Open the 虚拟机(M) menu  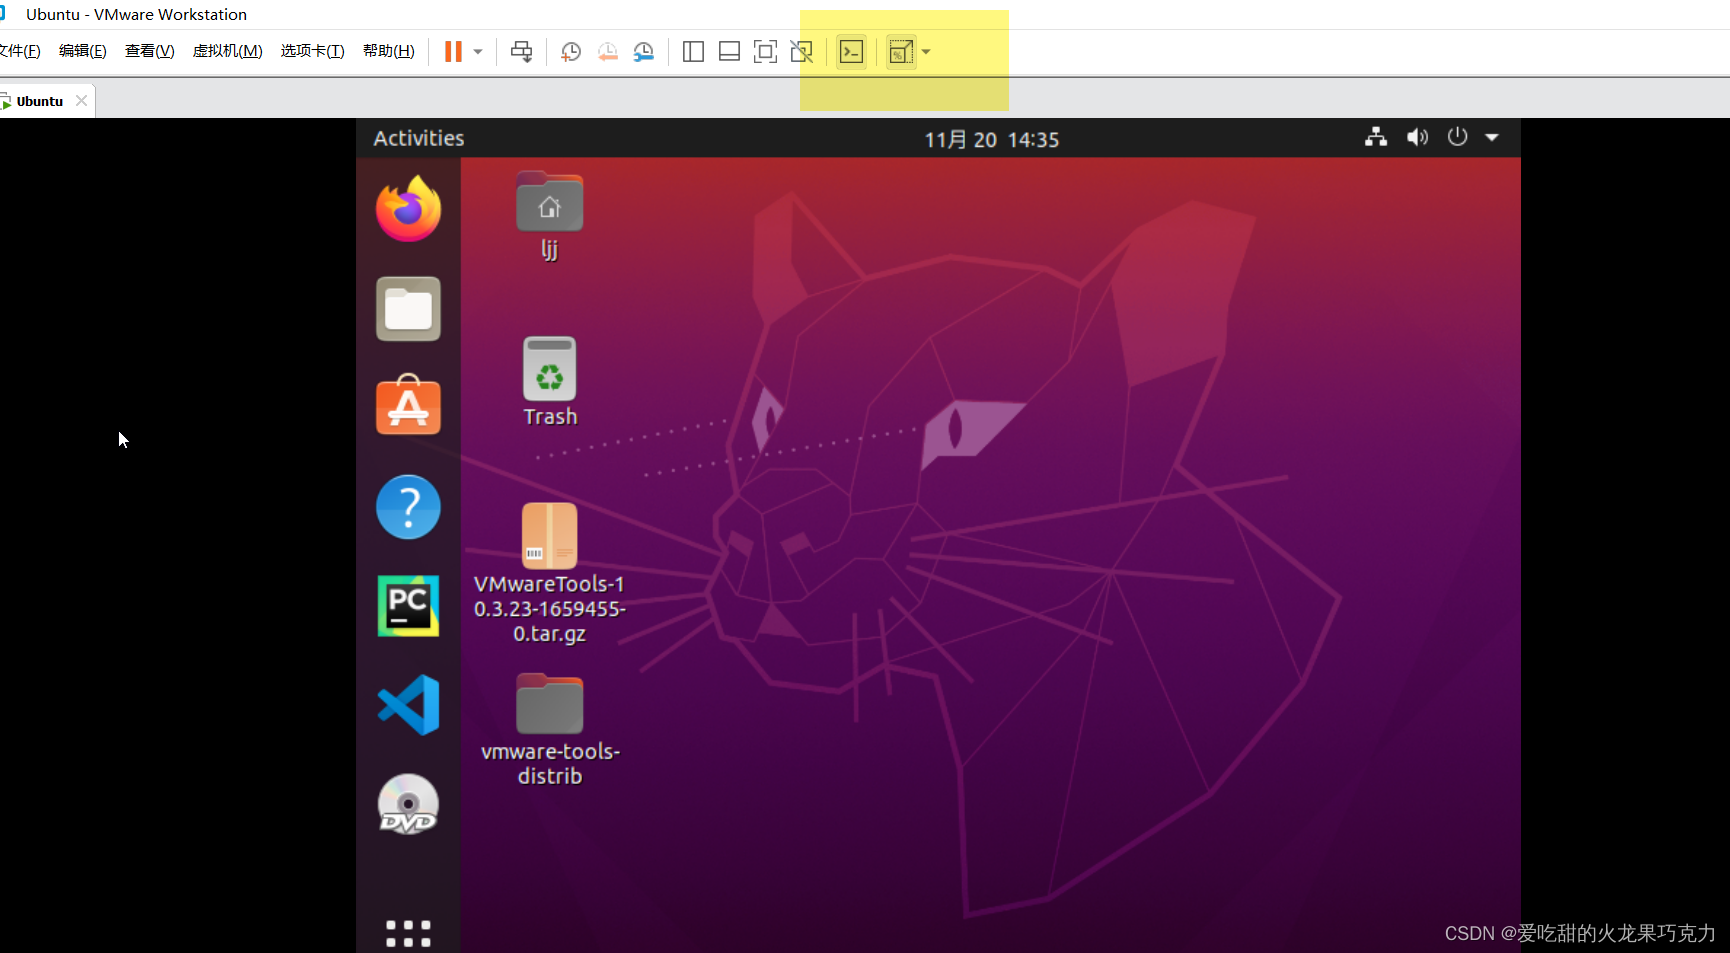click(227, 51)
